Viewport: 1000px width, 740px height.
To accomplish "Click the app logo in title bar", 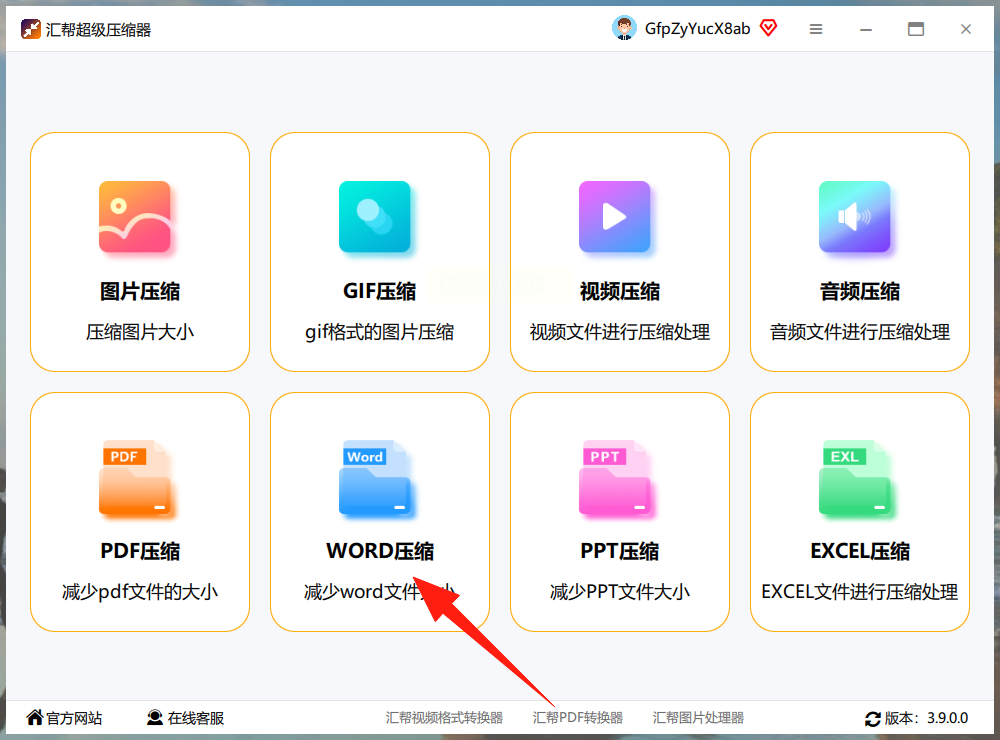I will (x=31, y=29).
